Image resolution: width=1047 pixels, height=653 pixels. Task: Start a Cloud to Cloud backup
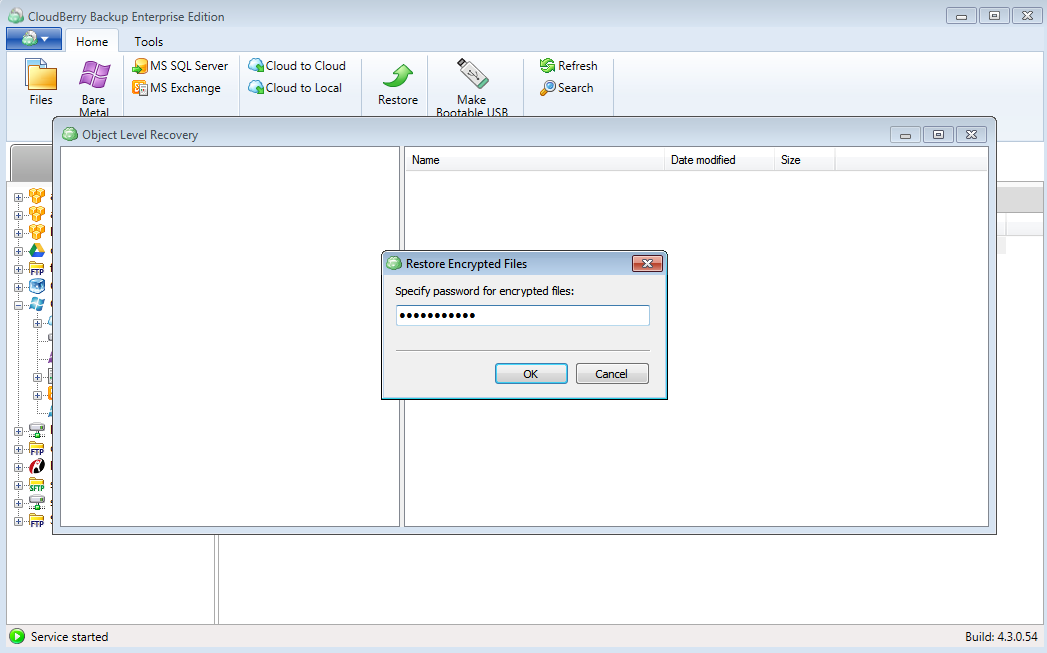(297, 65)
